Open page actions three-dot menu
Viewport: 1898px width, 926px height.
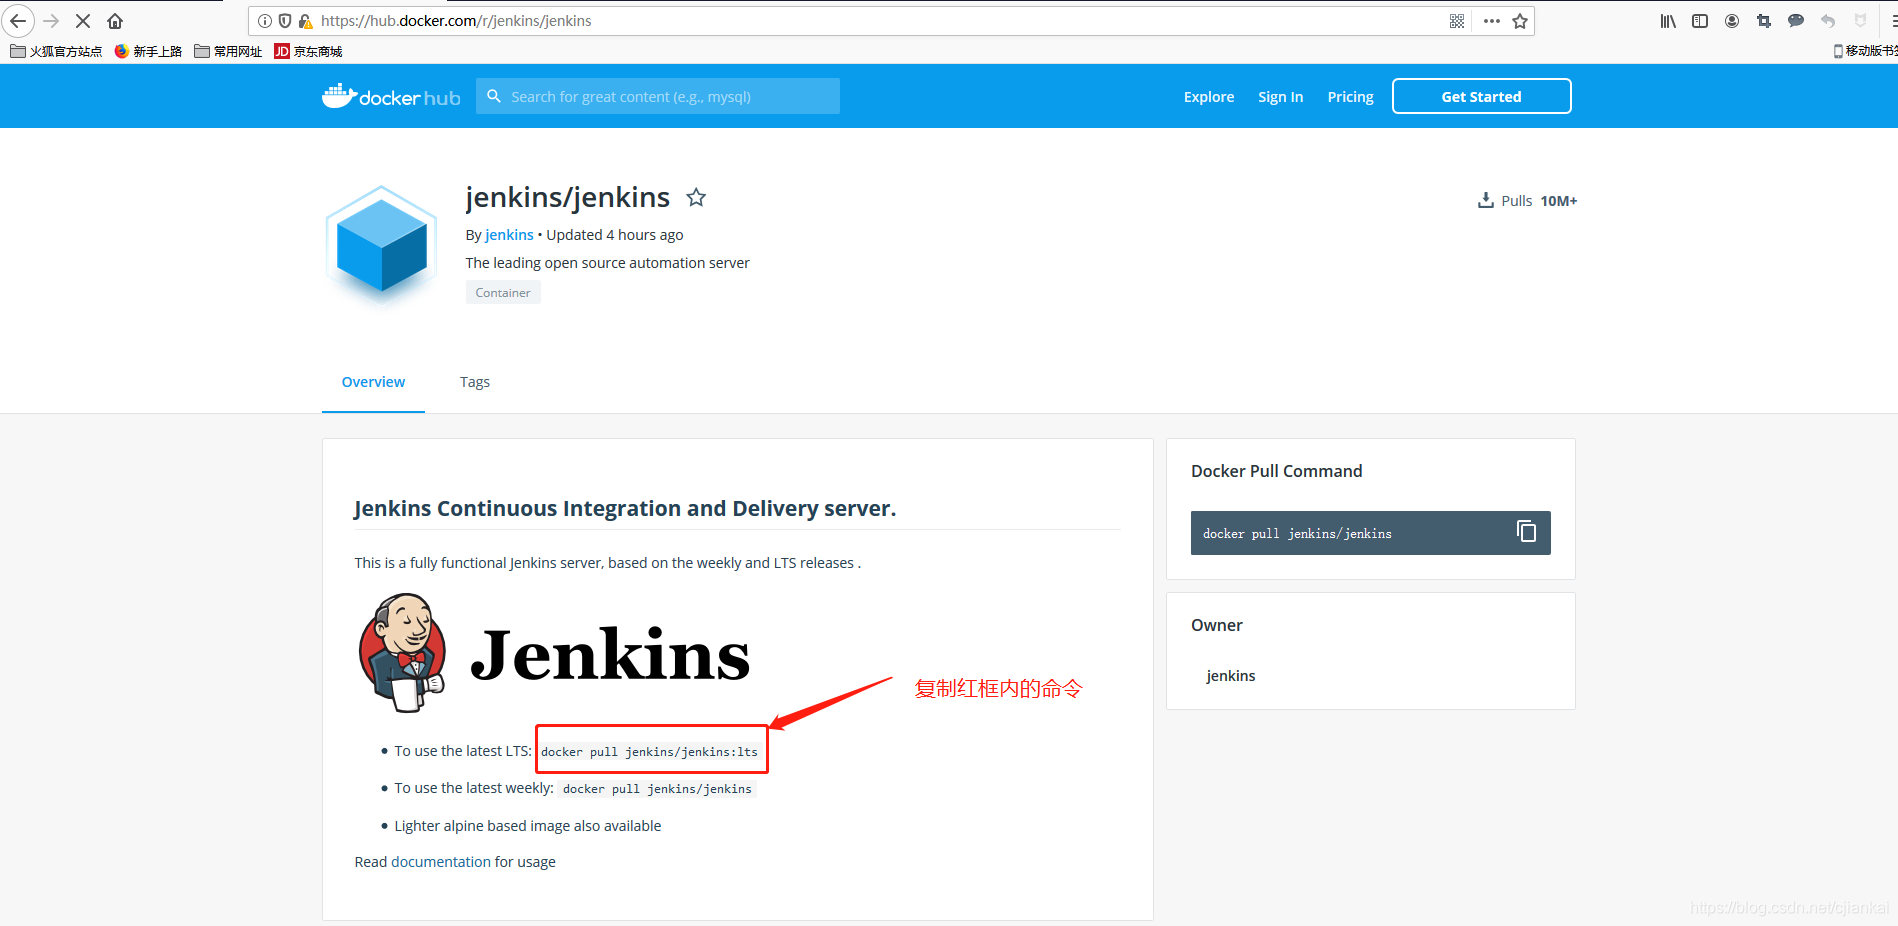pos(1491,21)
